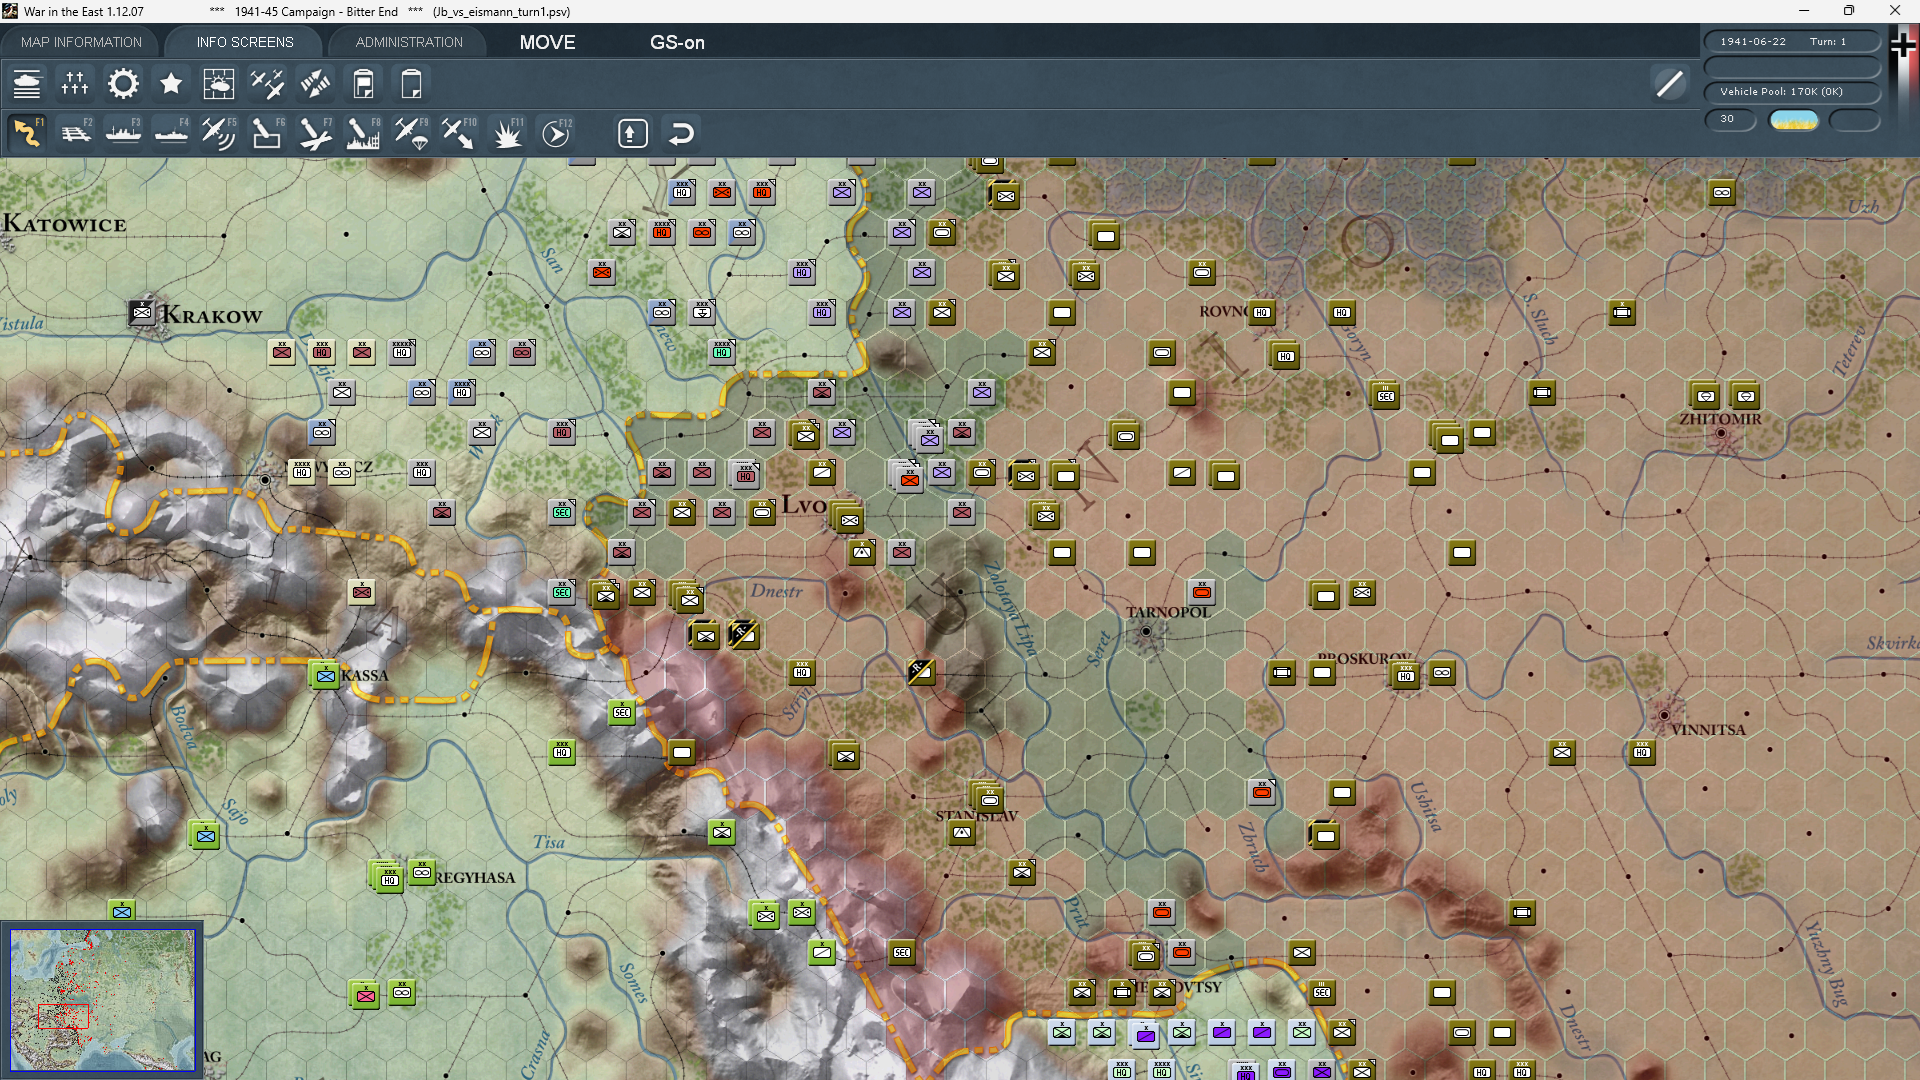Select the orange-symbol unit above Tarnopol

click(1202, 592)
